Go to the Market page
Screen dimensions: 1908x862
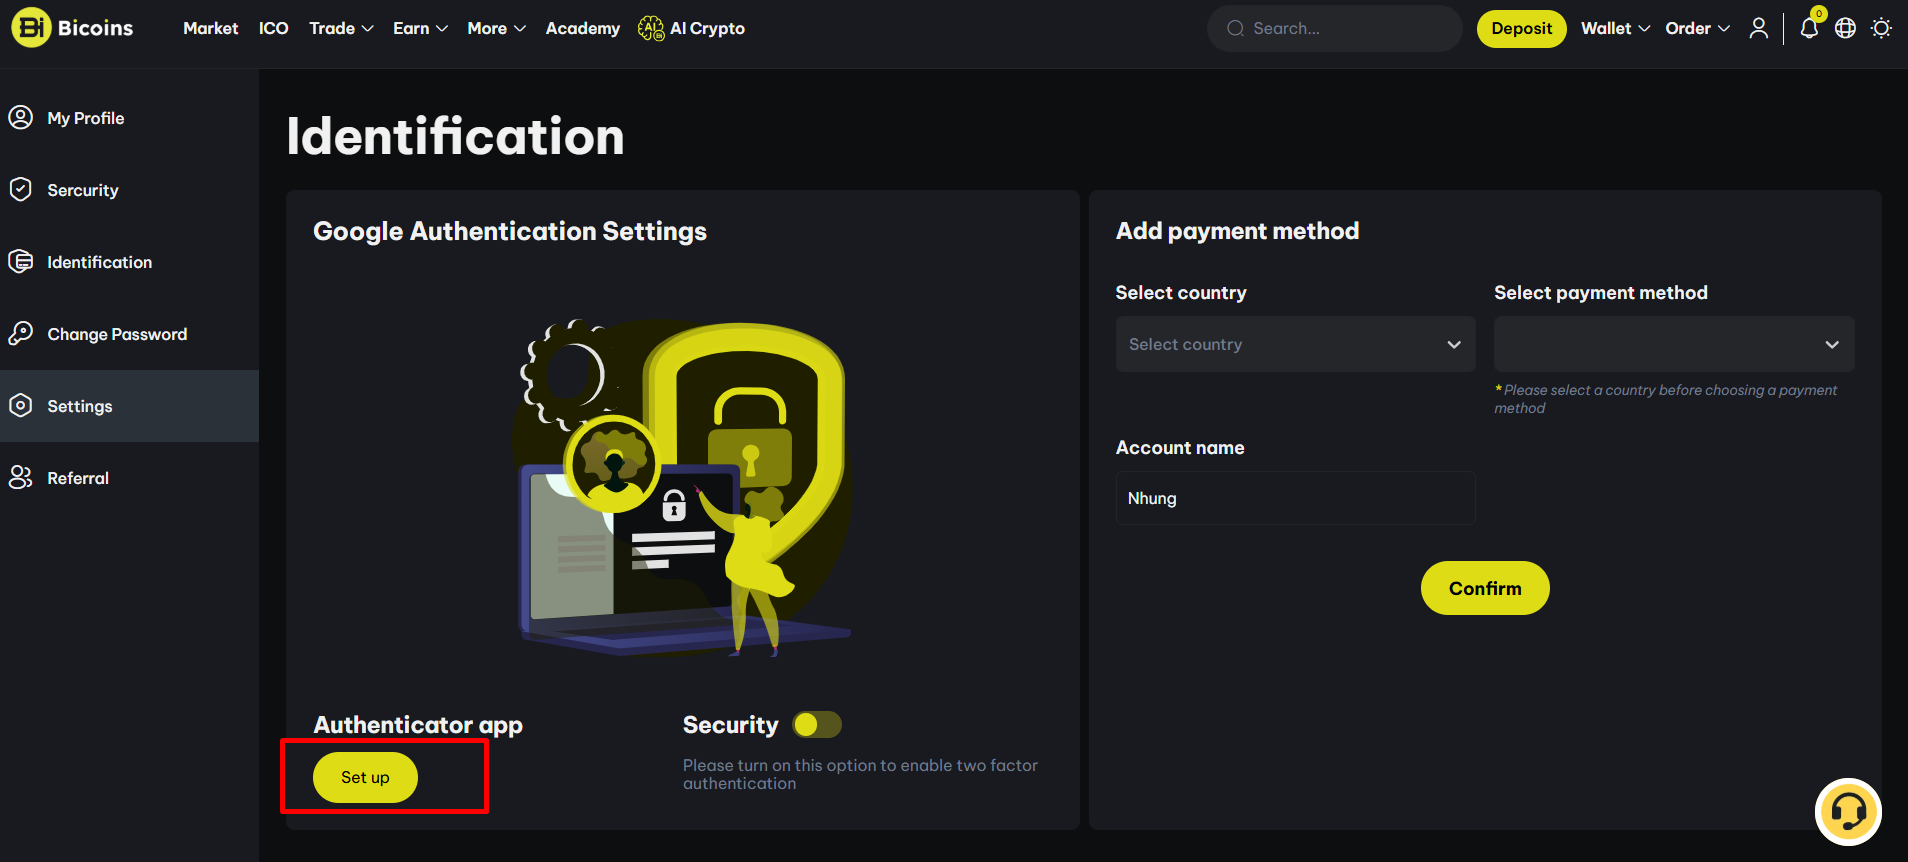210,28
